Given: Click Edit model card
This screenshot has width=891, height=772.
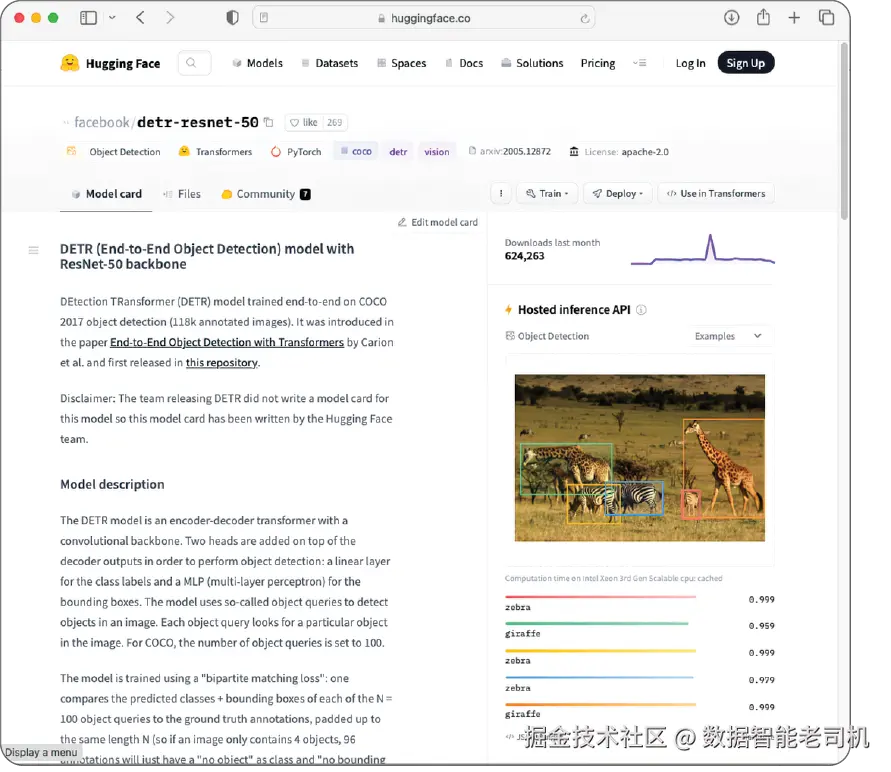Looking at the screenshot, I should pos(438,222).
